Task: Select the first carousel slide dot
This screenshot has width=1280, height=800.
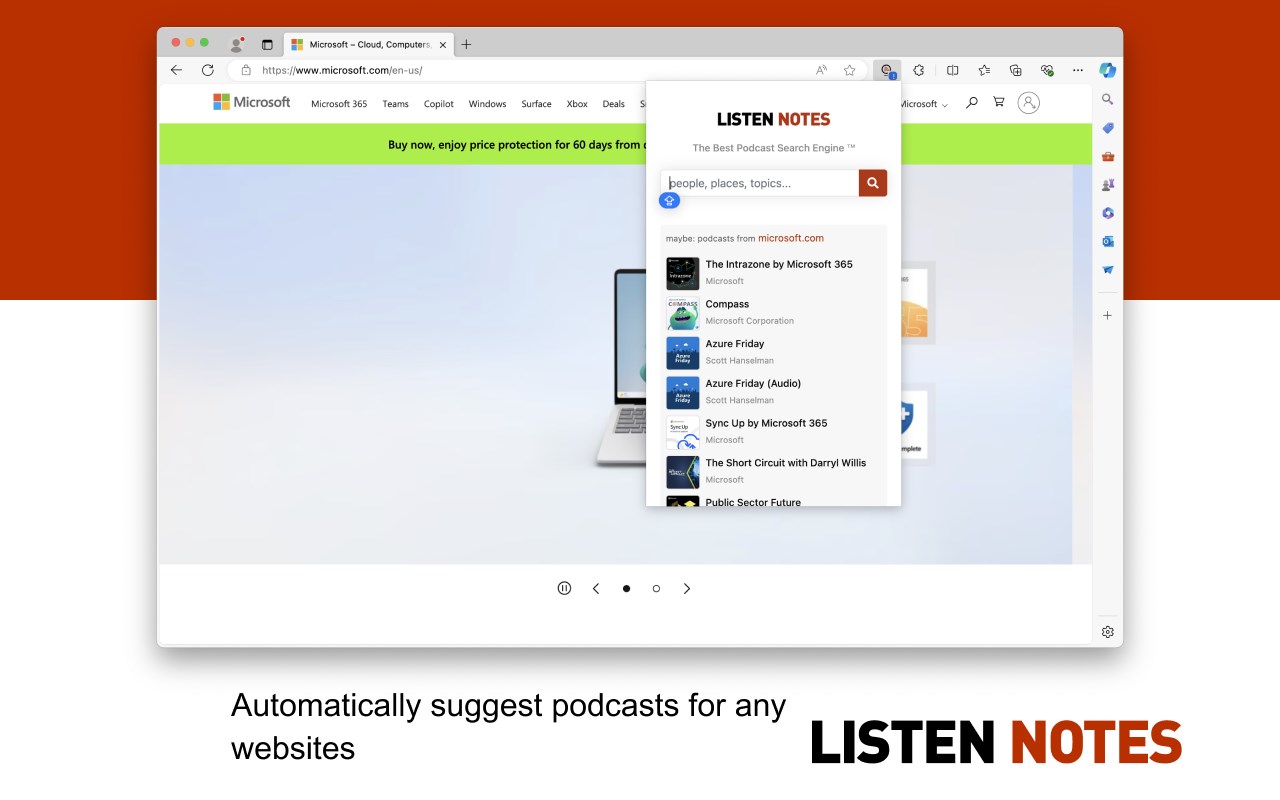Action: tap(626, 588)
